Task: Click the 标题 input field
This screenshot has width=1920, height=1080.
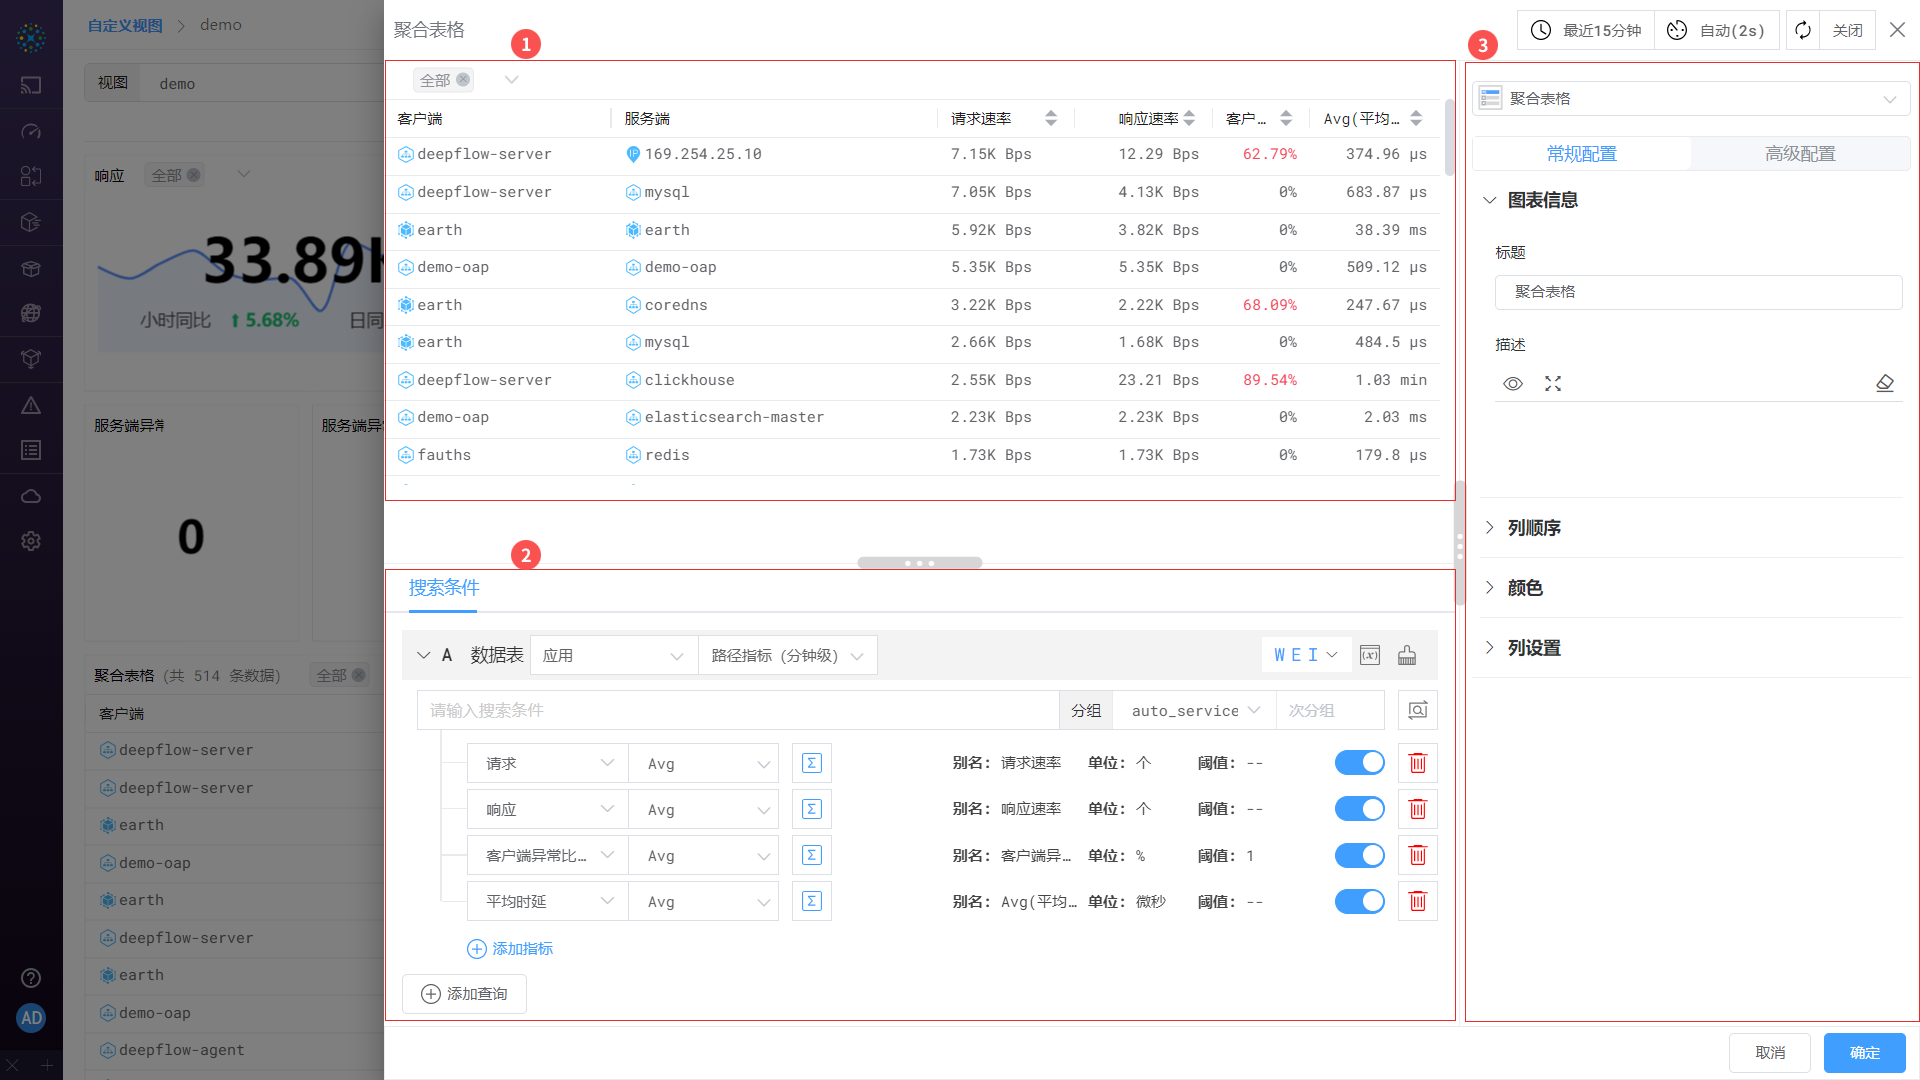Action: (1697, 292)
